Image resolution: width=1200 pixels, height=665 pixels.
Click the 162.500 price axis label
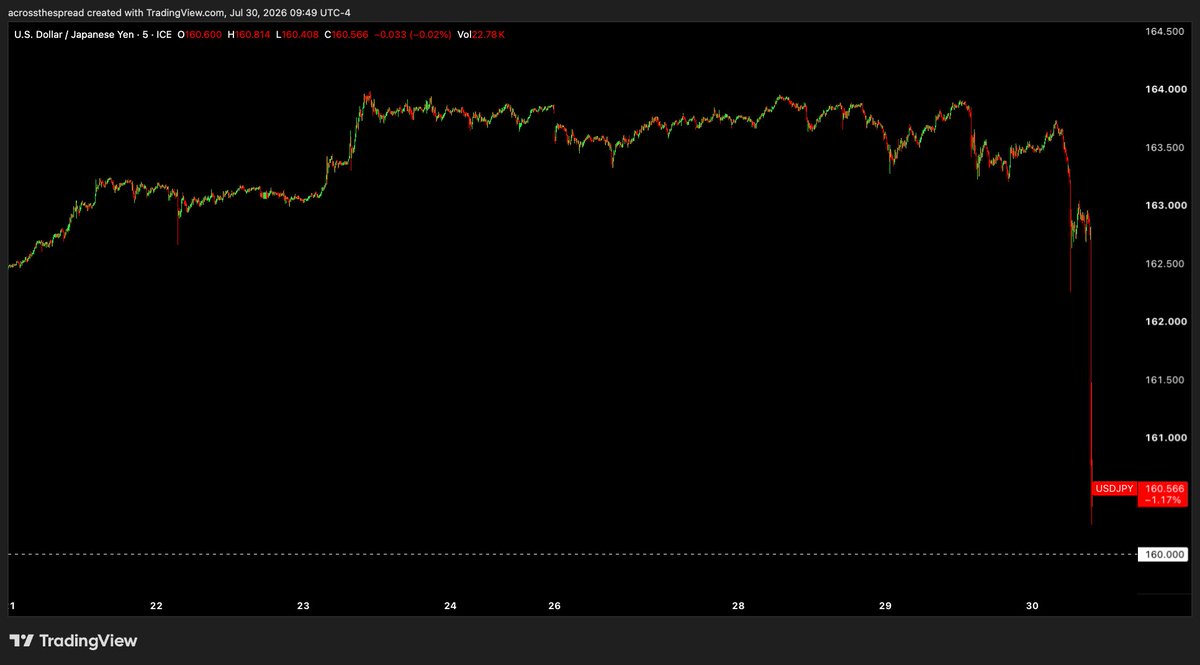click(1164, 264)
